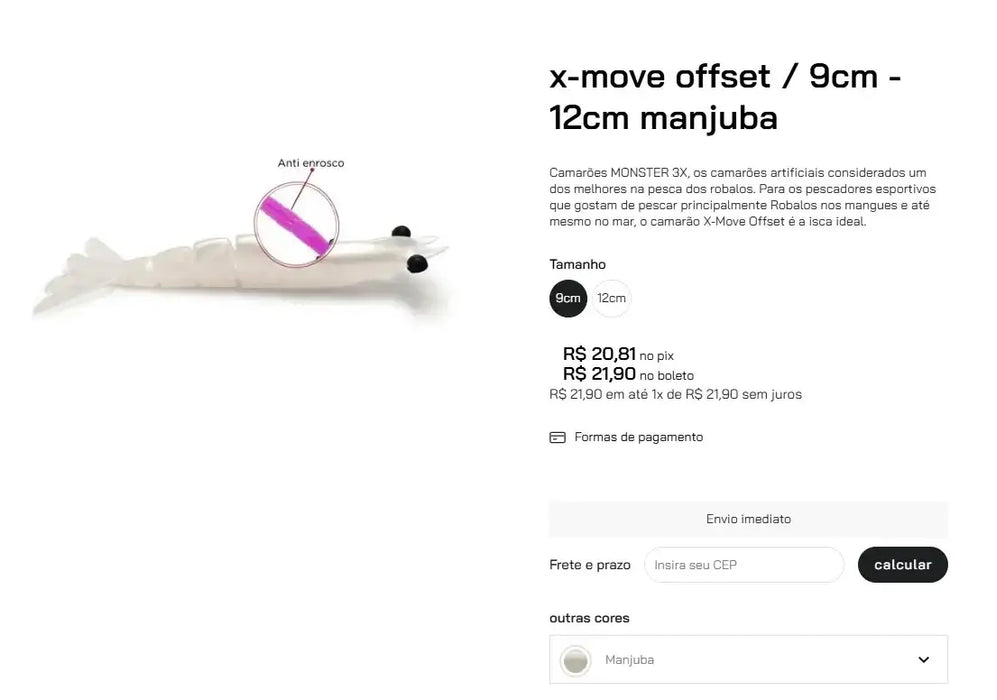The width and height of the screenshot is (997, 700).
Task: Click the calcular button
Action: click(x=902, y=565)
